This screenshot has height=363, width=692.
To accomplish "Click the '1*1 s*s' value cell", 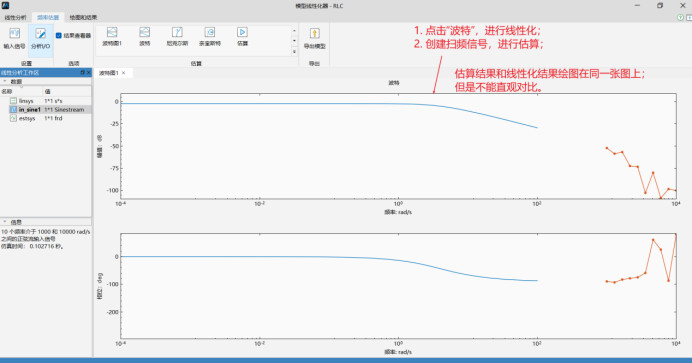I will pyautogui.click(x=53, y=101).
